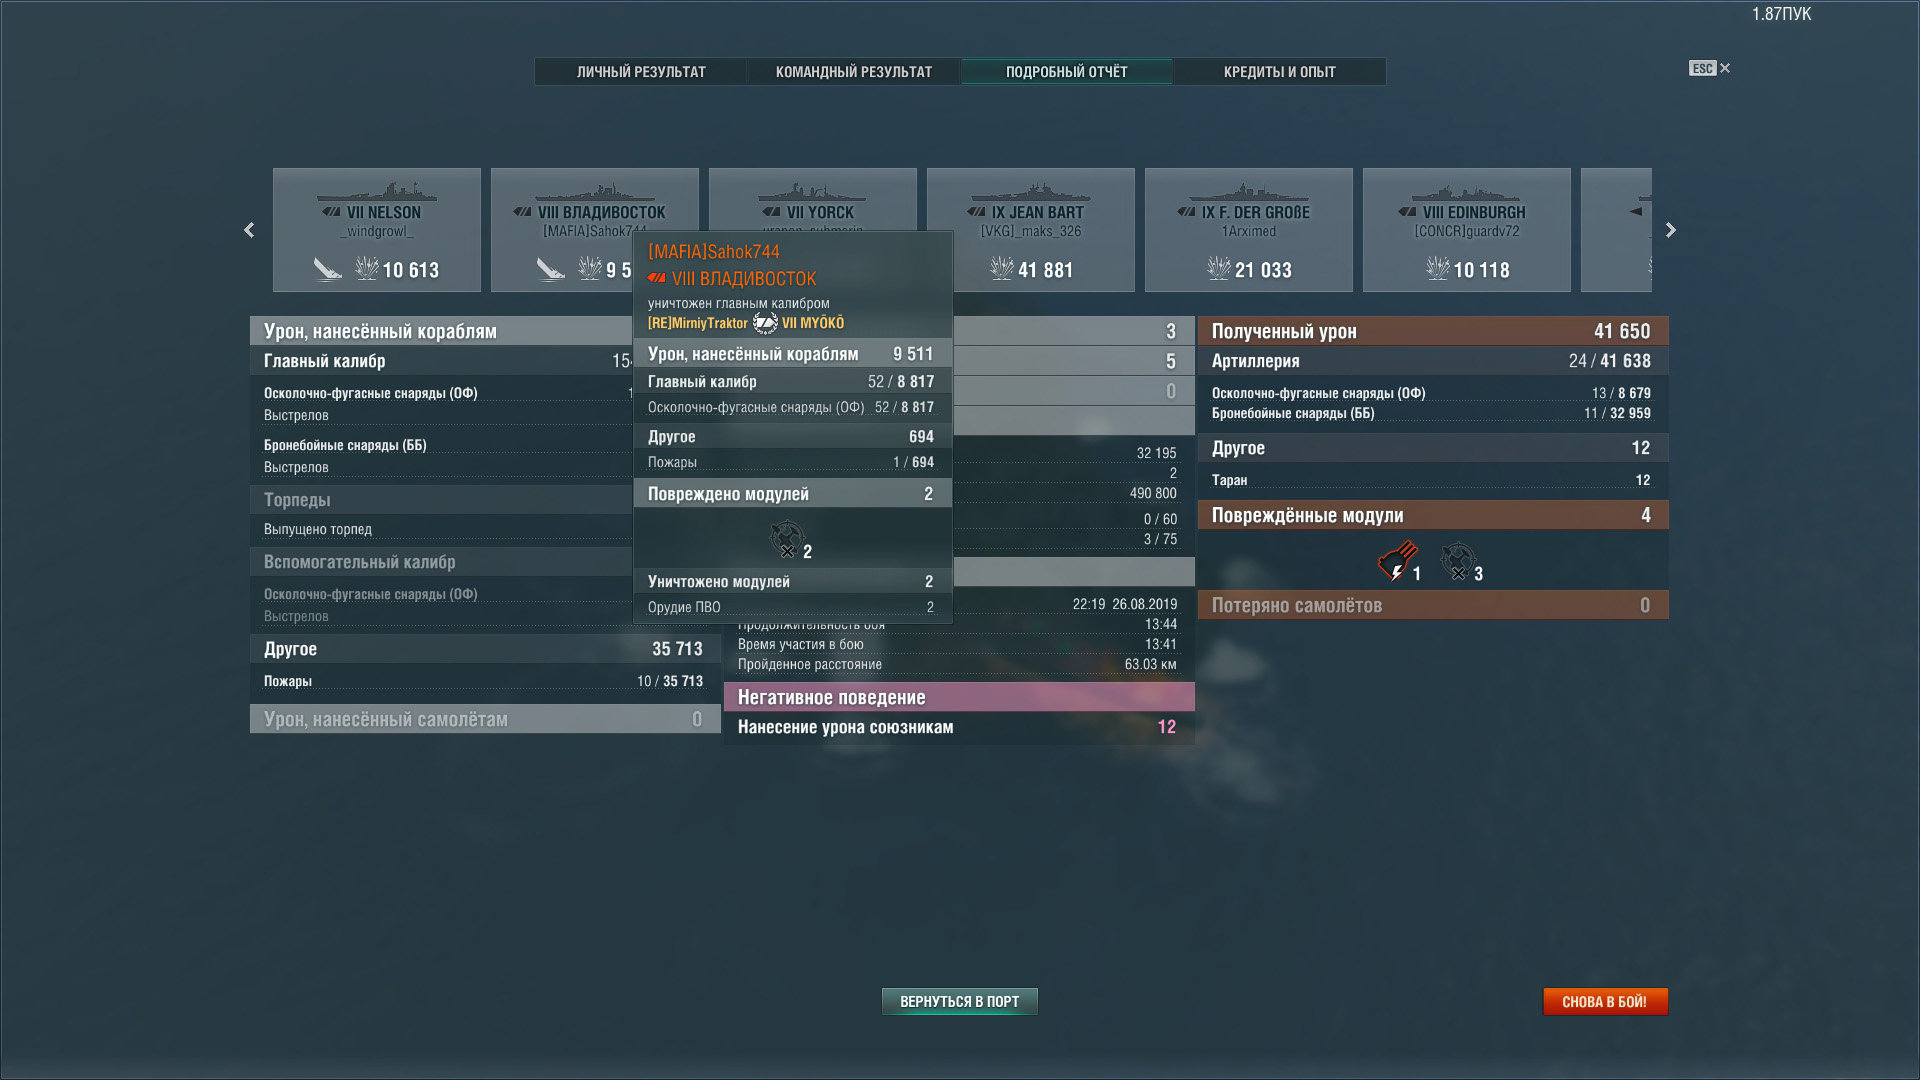1920x1080 pixels.
Task: Click the 1.87ПУК label at top
Action: (1781, 14)
